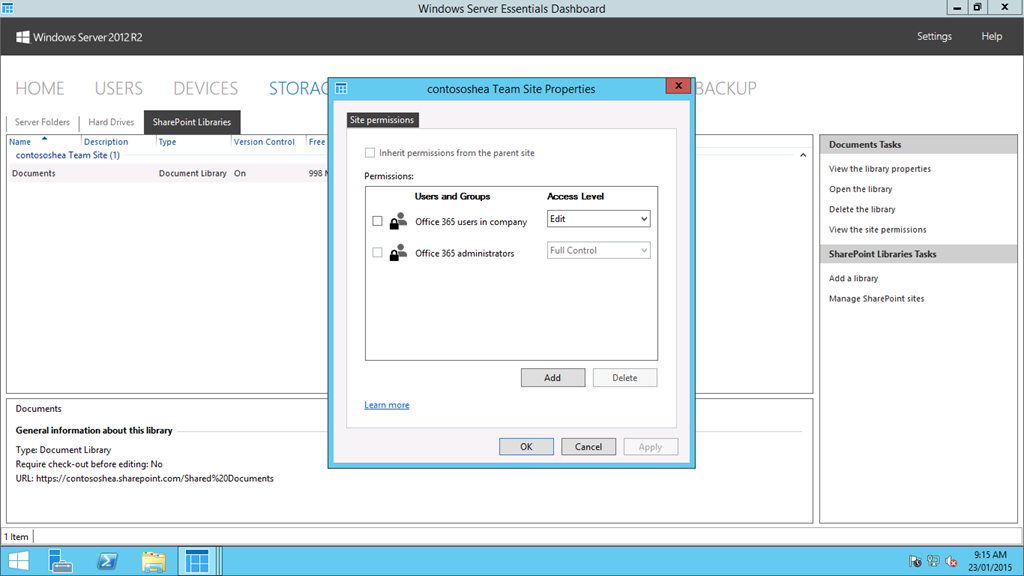Collapse the contososhea Team Site group
This screenshot has height=576, width=1024.
[x=803, y=156]
